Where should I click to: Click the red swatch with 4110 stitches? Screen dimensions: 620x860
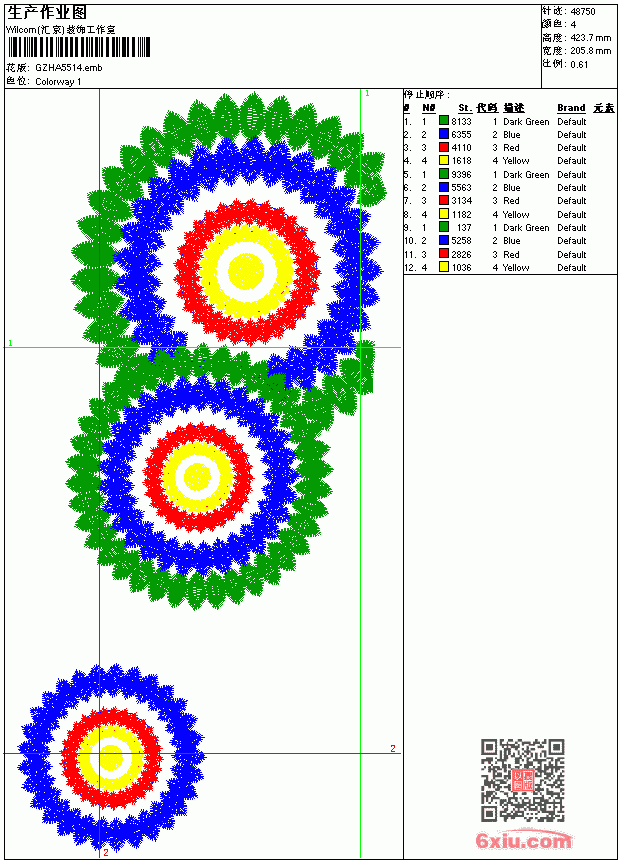[444, 147]
